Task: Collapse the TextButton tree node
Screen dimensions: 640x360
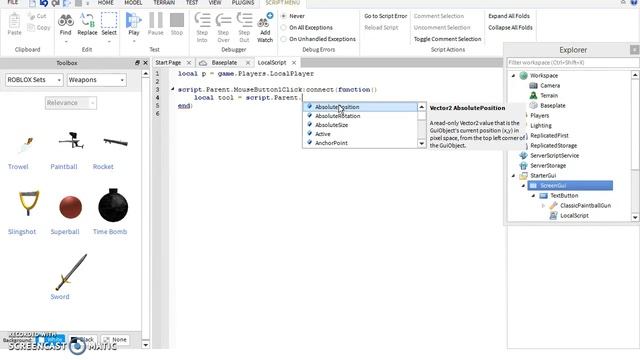Action: click(x=533, y=196)
